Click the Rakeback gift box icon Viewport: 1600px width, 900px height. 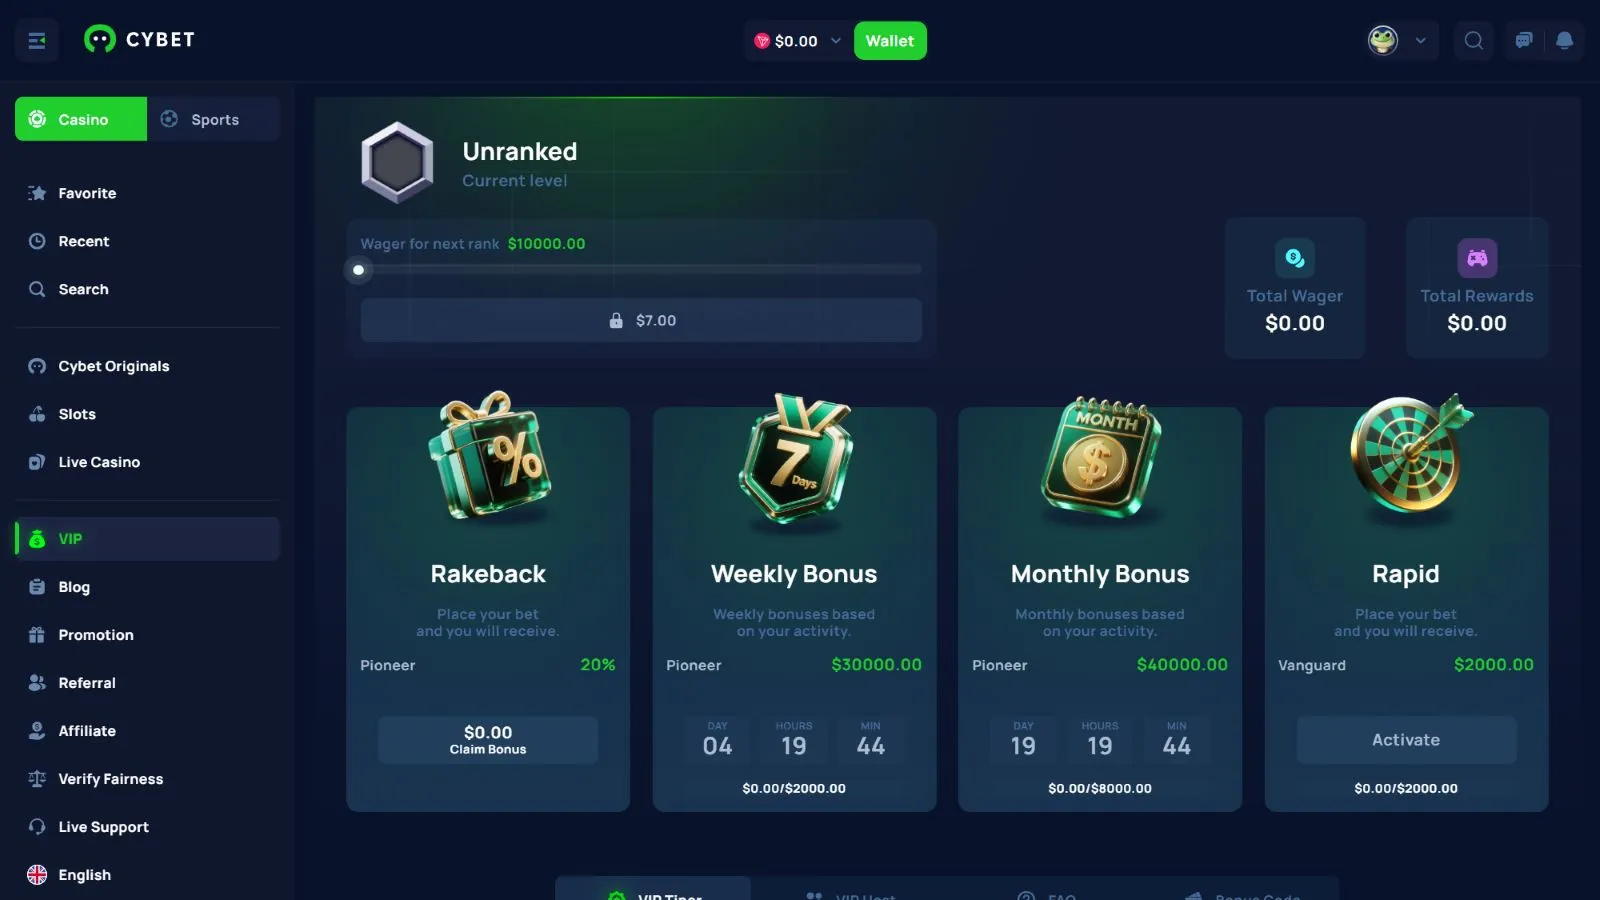[x=489, y=456]
